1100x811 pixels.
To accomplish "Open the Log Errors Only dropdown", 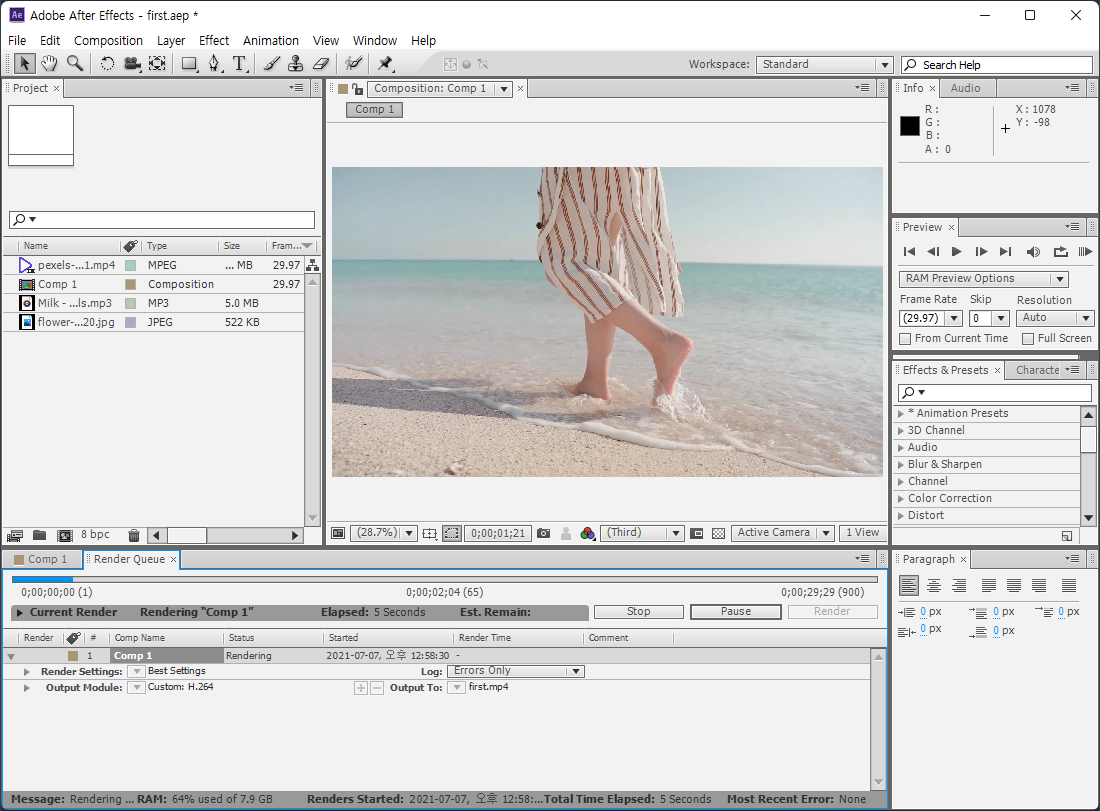I will [516, 671].
